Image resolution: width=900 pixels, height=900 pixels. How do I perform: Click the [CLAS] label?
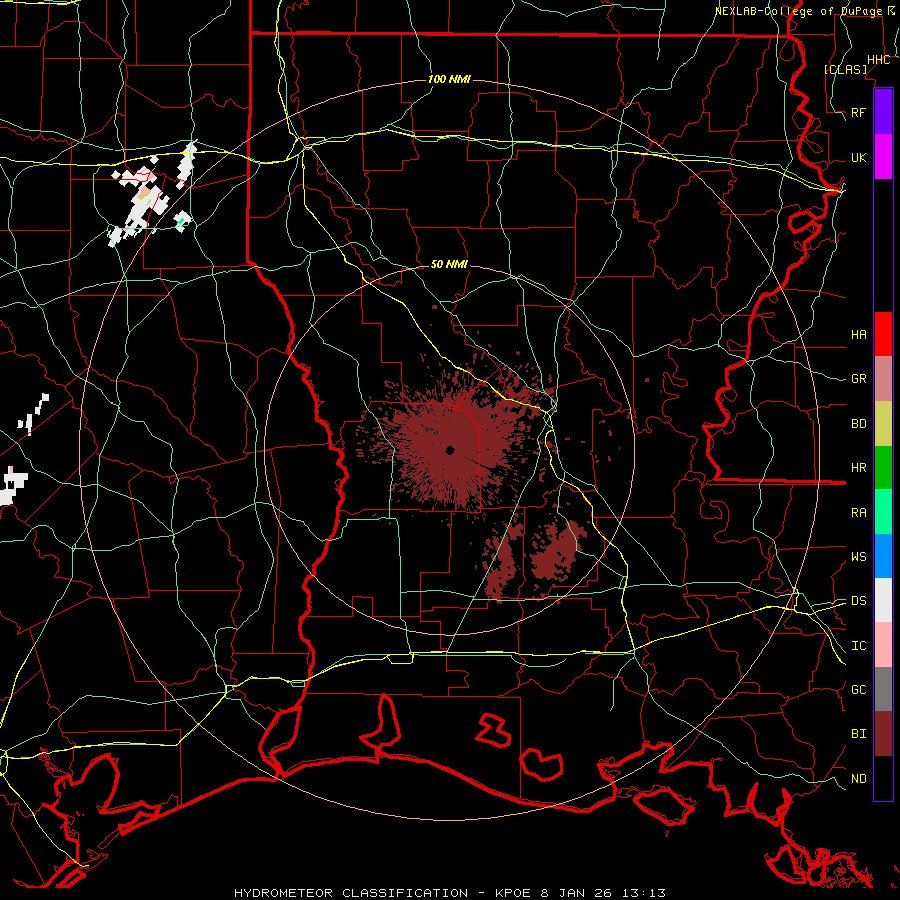click(x=845, y=69)
